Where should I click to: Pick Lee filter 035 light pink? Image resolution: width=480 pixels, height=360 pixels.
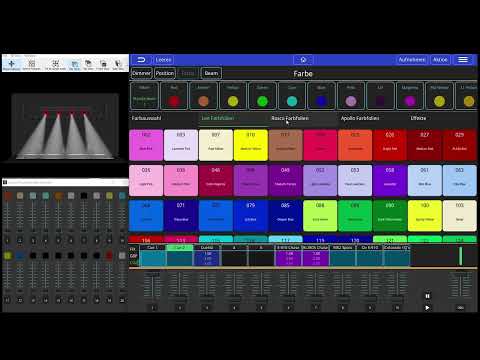(x=146, y=180)
